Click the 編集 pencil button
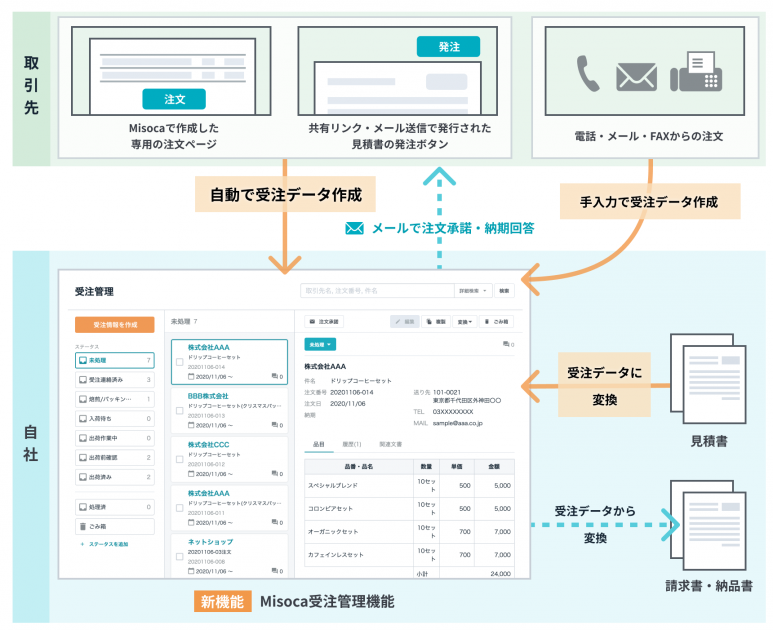This screenshot has height=630, width=773. (405, 322)
